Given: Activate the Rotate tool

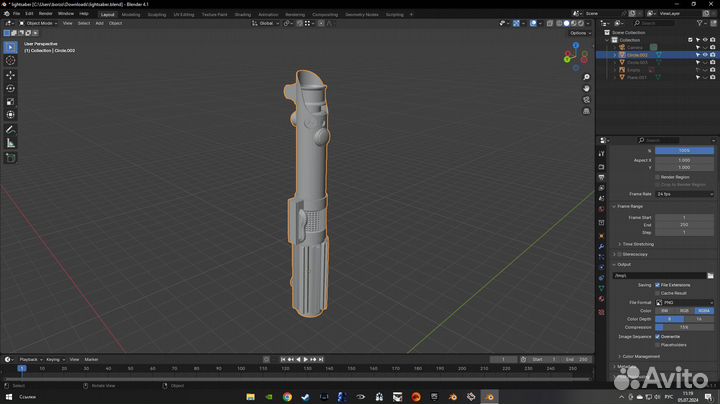Looking at the screenshot, I should pos(11,88).
